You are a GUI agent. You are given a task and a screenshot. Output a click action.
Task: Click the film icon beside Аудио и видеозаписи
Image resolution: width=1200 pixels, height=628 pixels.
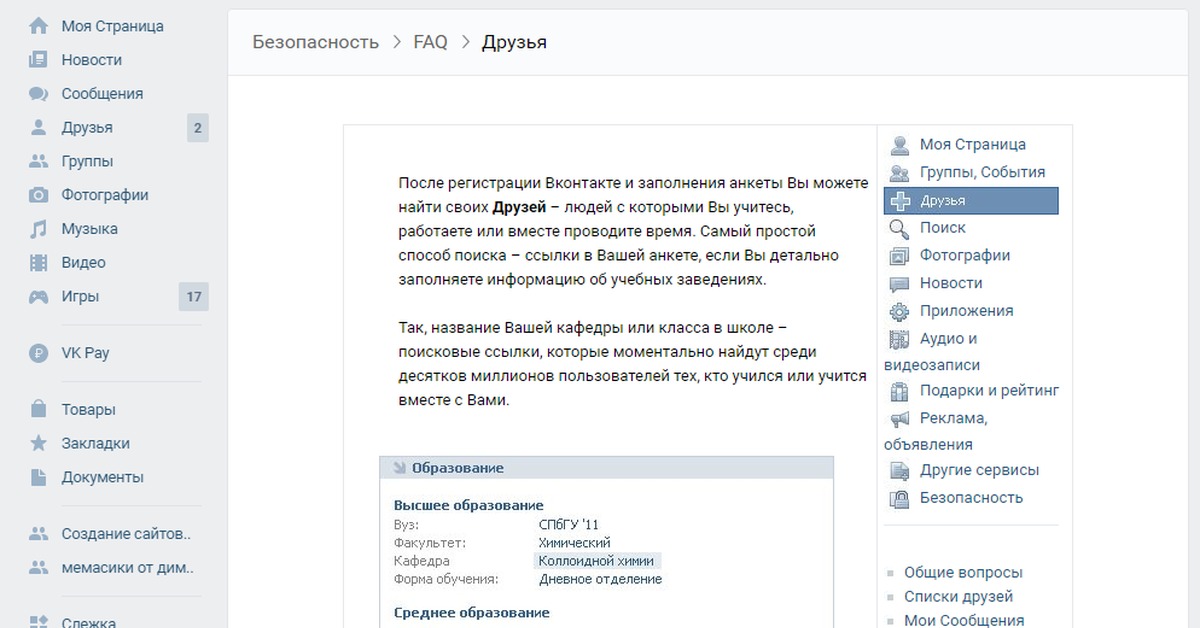[x=900, y=339]
